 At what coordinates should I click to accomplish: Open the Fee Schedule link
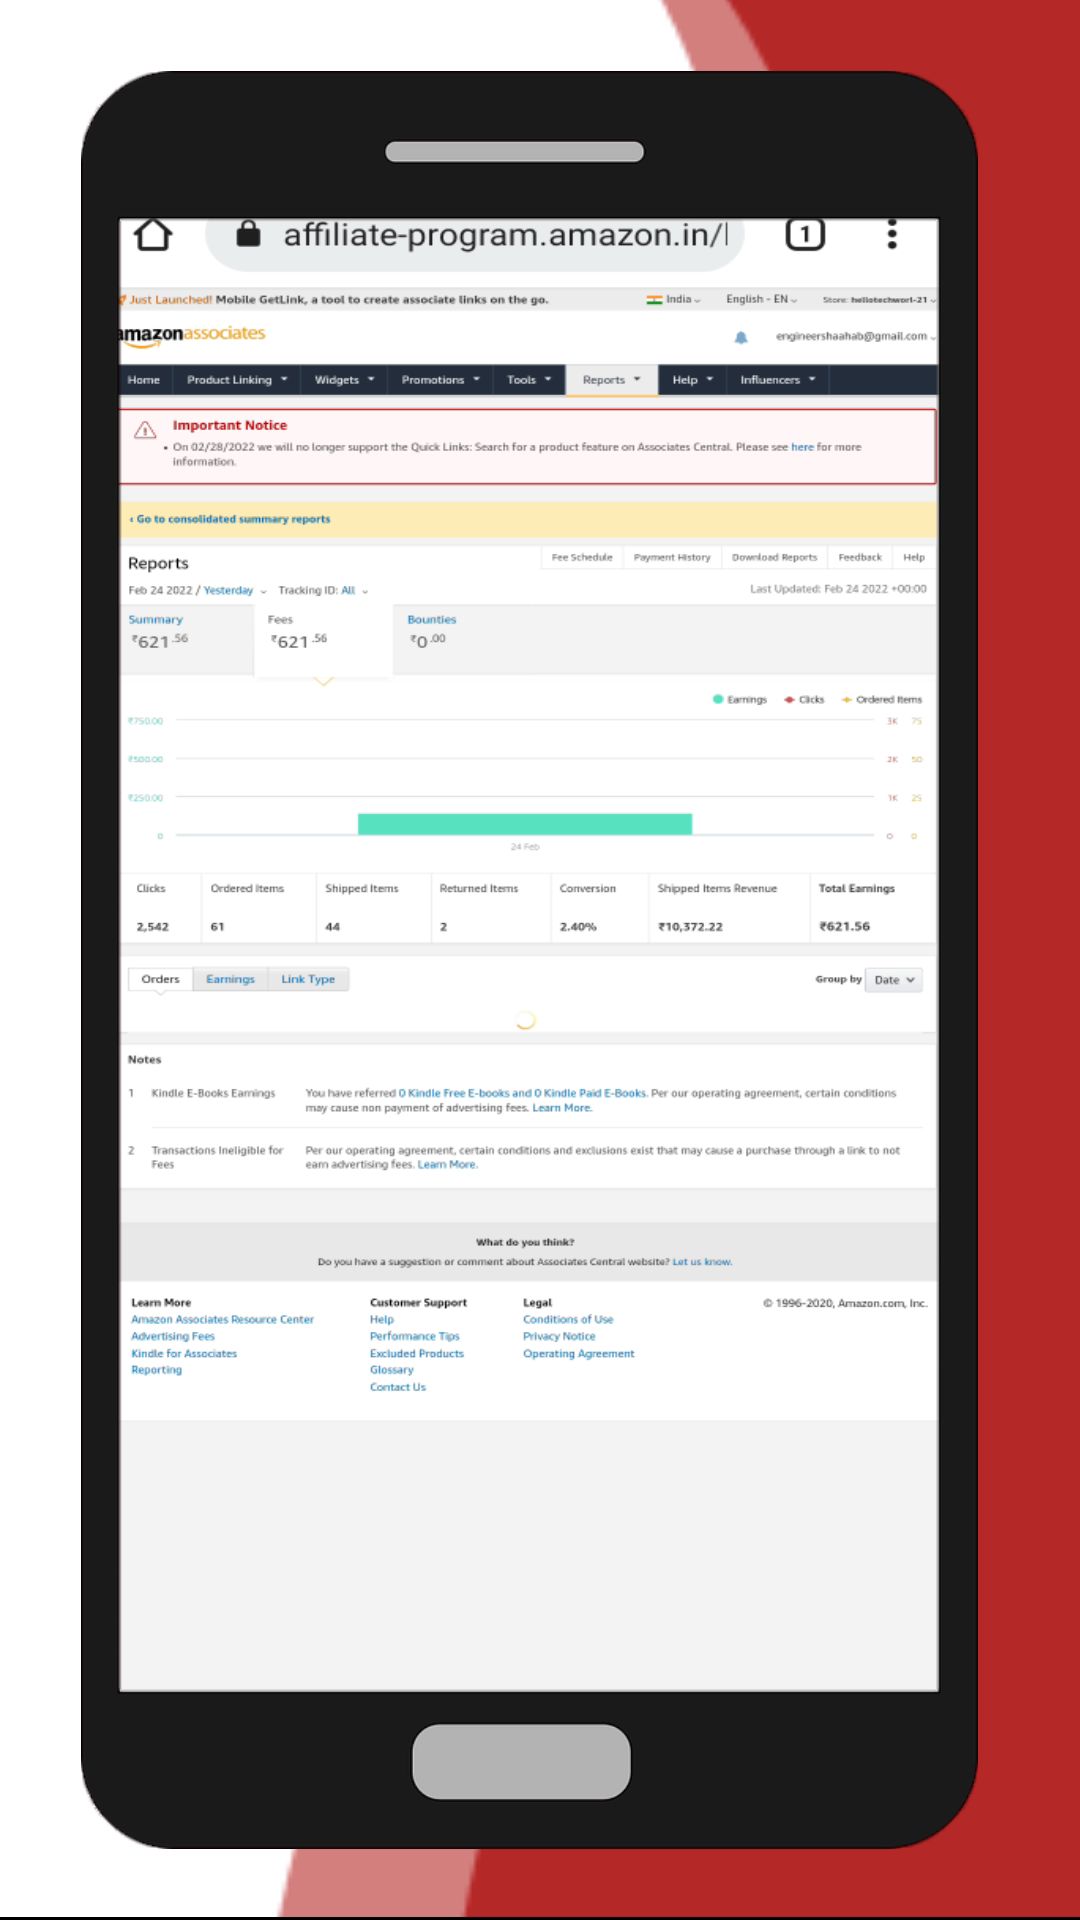click(x=582, y=557)
